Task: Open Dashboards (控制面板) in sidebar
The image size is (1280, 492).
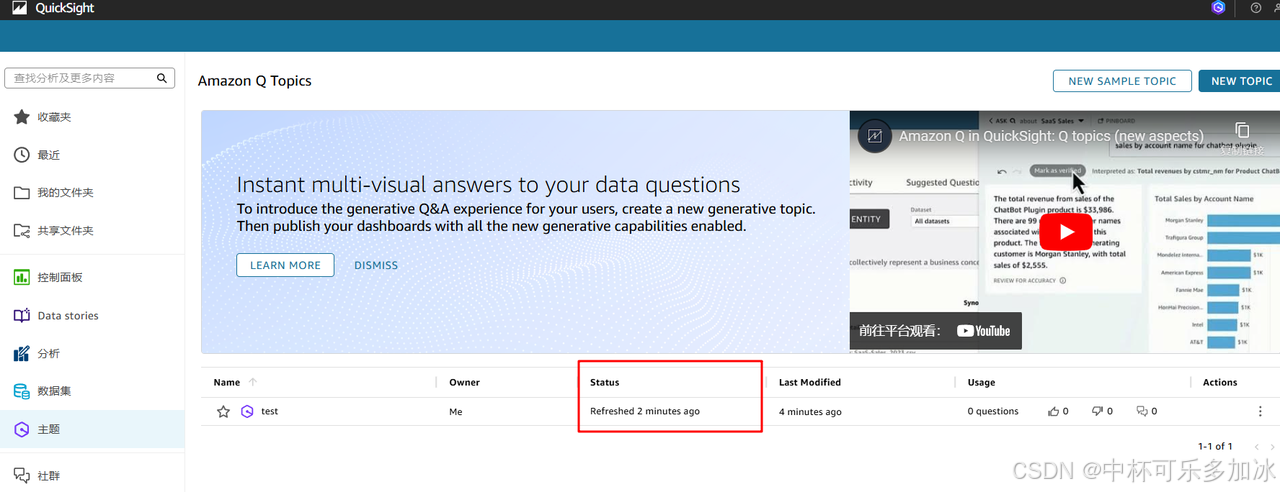Action: coord(60,277)
